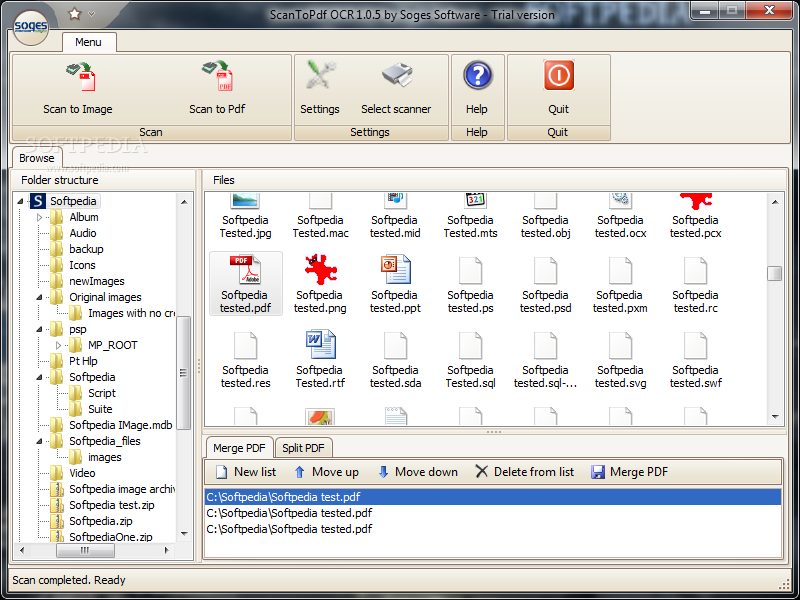Select the Softpedia Tested.rtf Word icon
The height and width of the screenshot is (600, 800).
point(320,359)
